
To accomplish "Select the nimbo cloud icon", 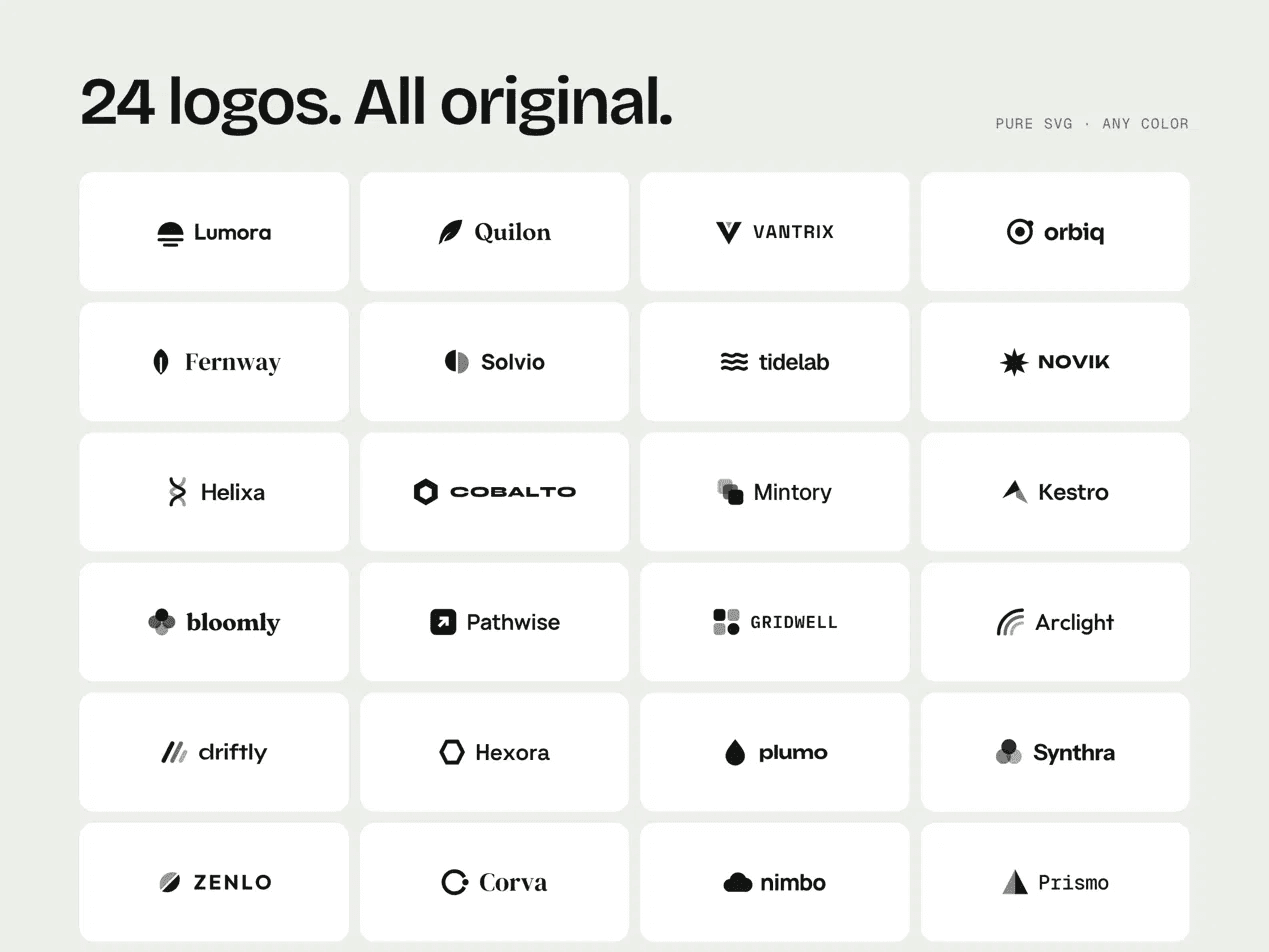I will tap(738, 882).
